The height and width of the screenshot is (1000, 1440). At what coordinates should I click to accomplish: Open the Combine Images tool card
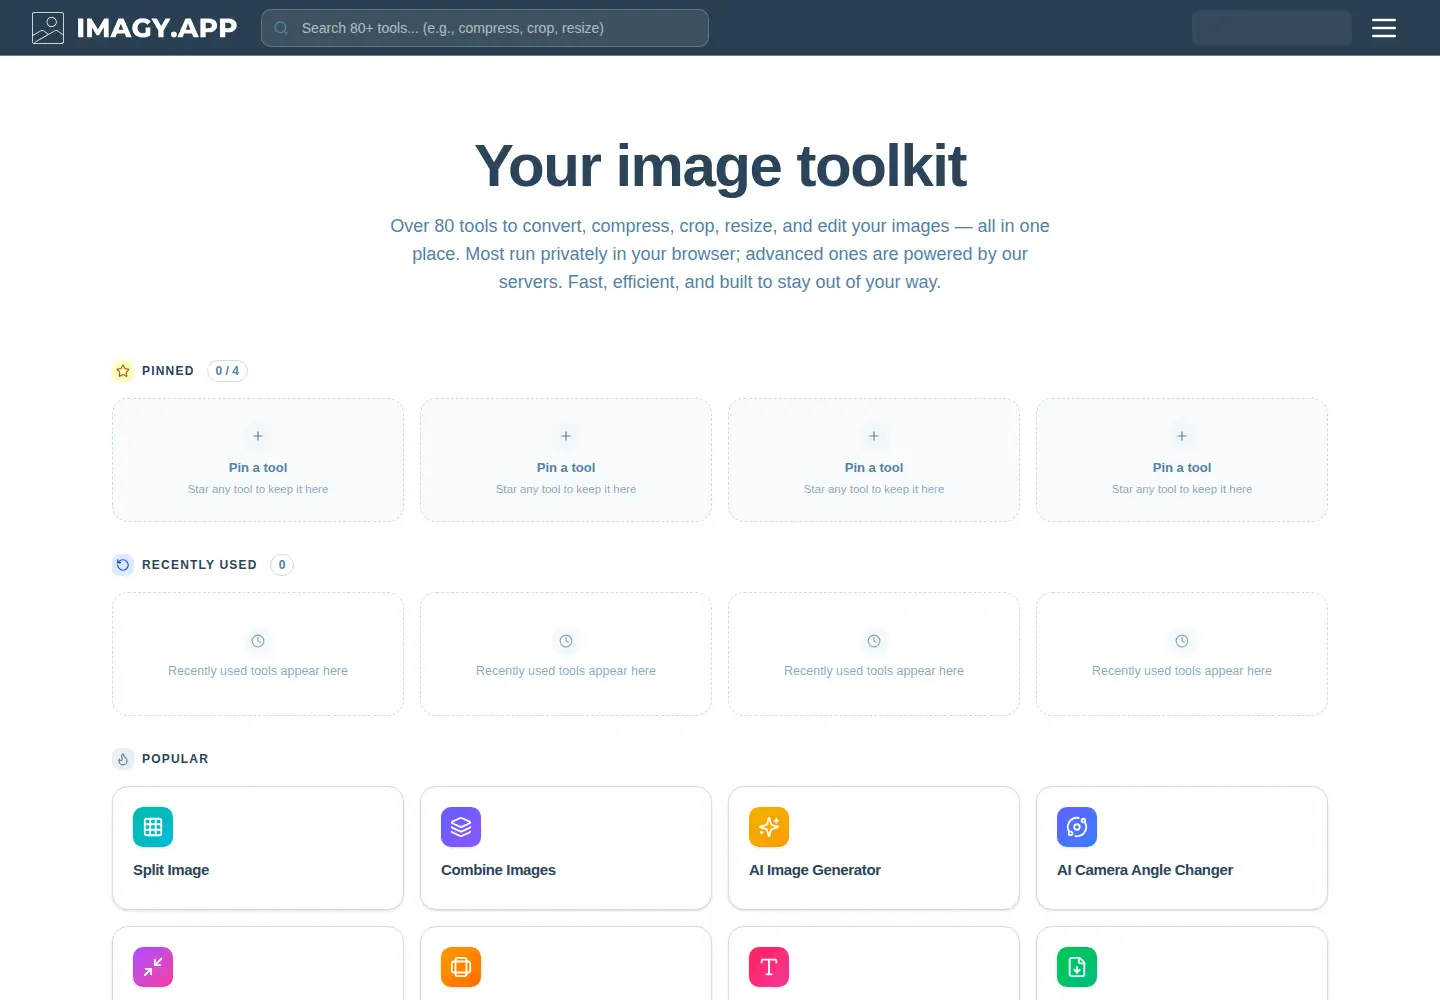pos(566,848)
